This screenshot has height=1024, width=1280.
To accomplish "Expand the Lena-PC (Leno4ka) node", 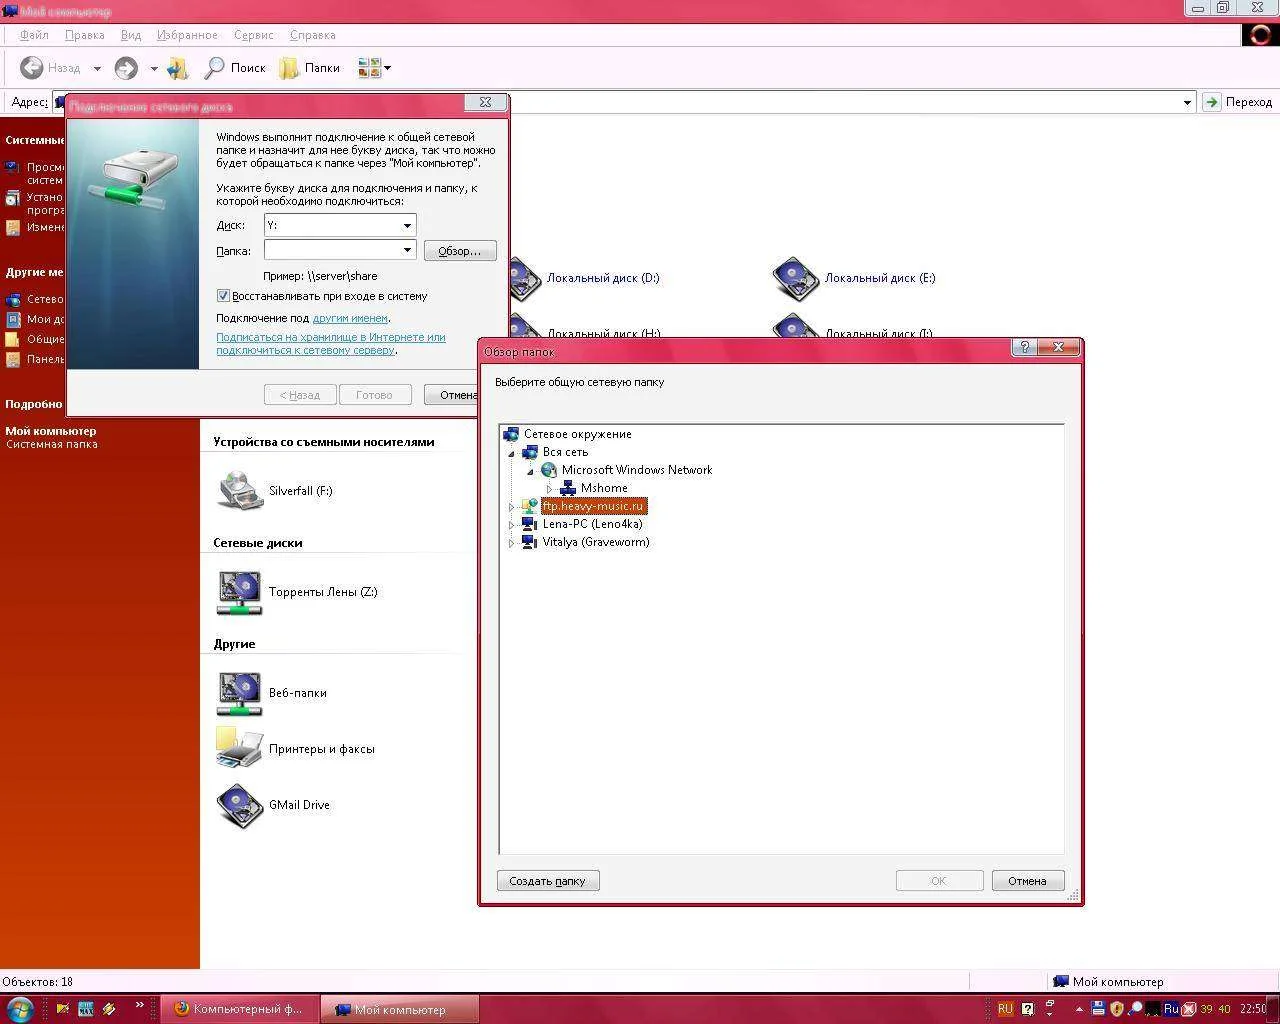I will click(x=512, y=525).
